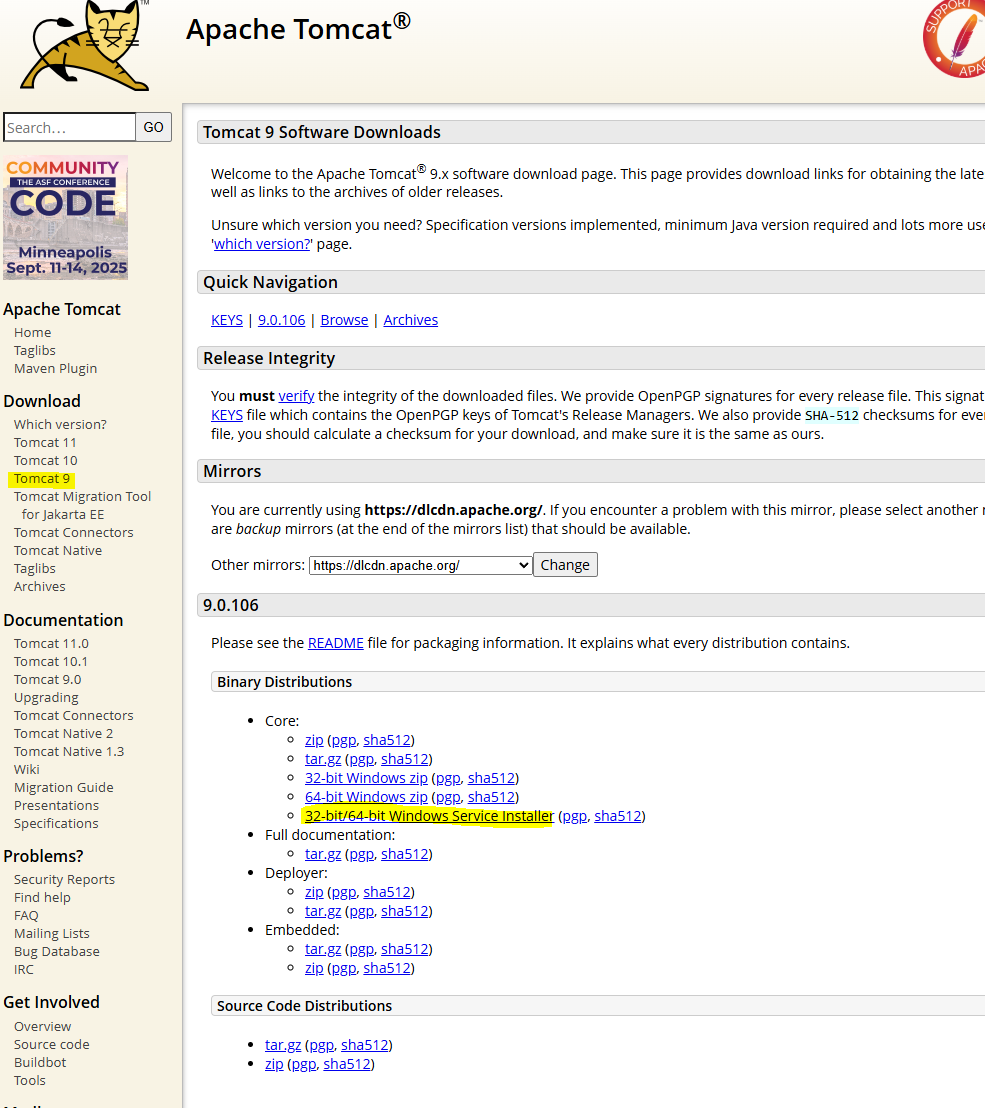Screen dimensions: 985x1108
Task: Open sha512 for Windows Service Installer
Action: pos(618,816)
